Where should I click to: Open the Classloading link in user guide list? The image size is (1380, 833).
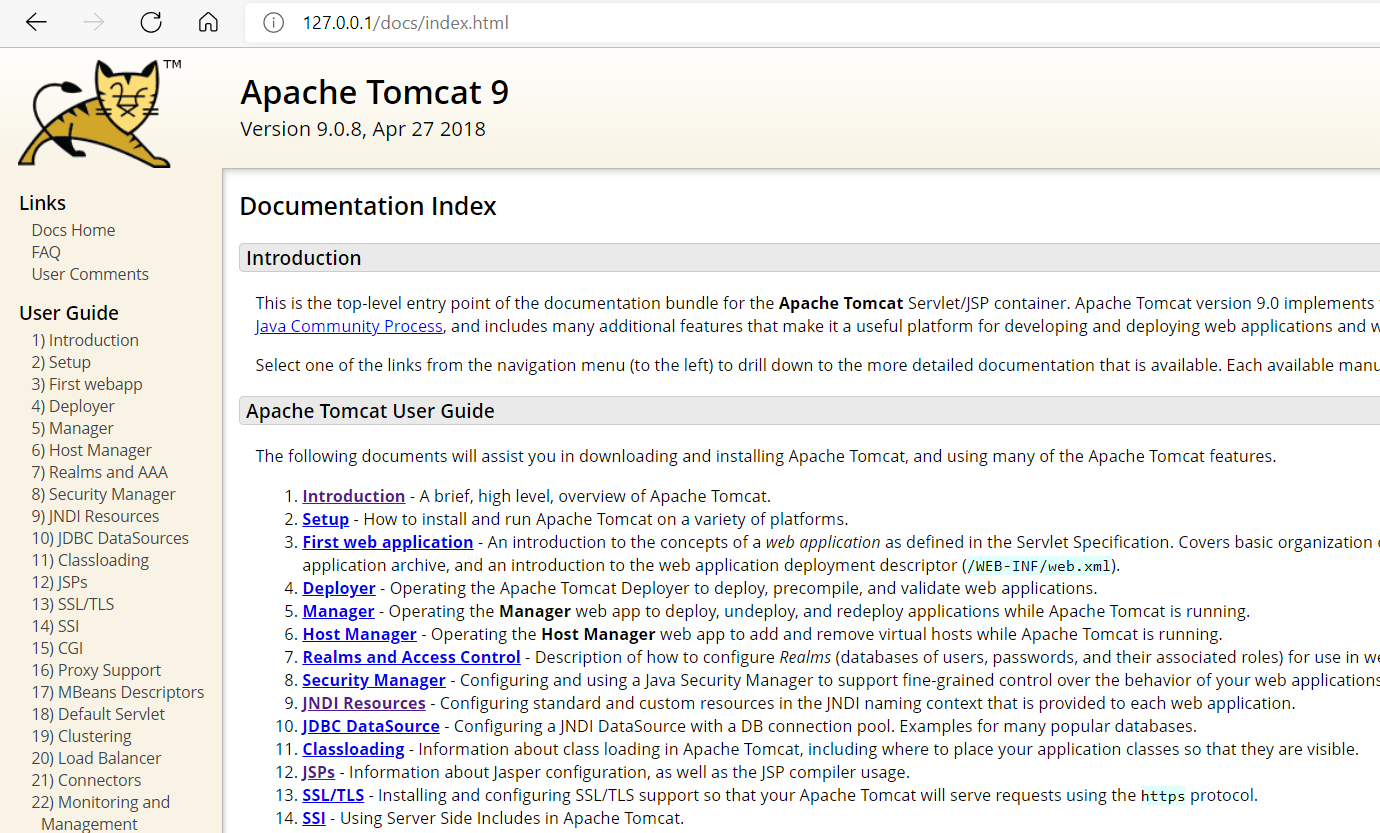click(354, 749)
